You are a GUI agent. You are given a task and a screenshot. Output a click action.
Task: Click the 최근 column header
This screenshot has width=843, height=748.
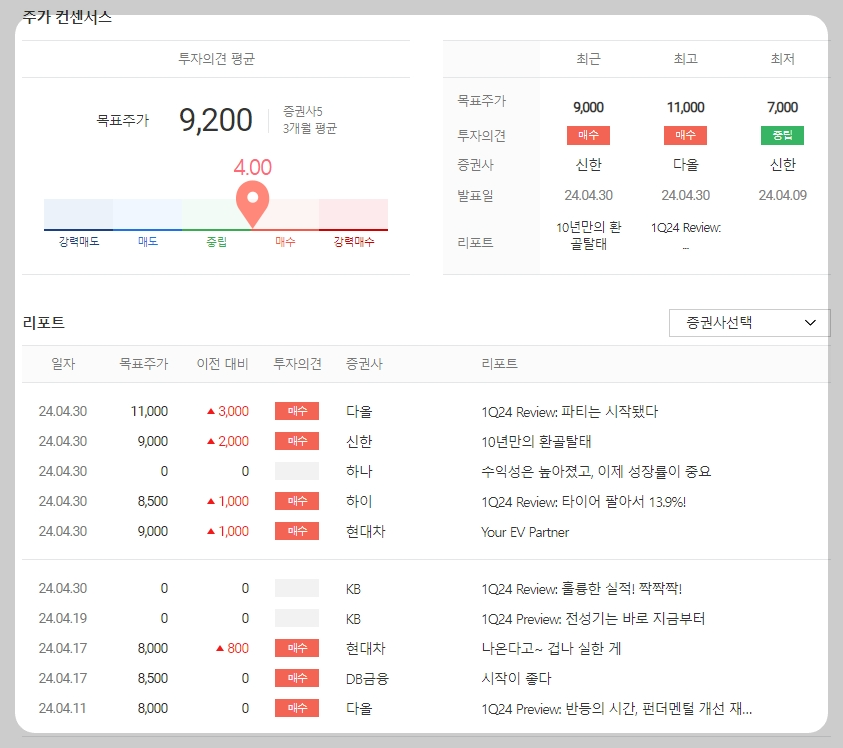coord(588,59)
